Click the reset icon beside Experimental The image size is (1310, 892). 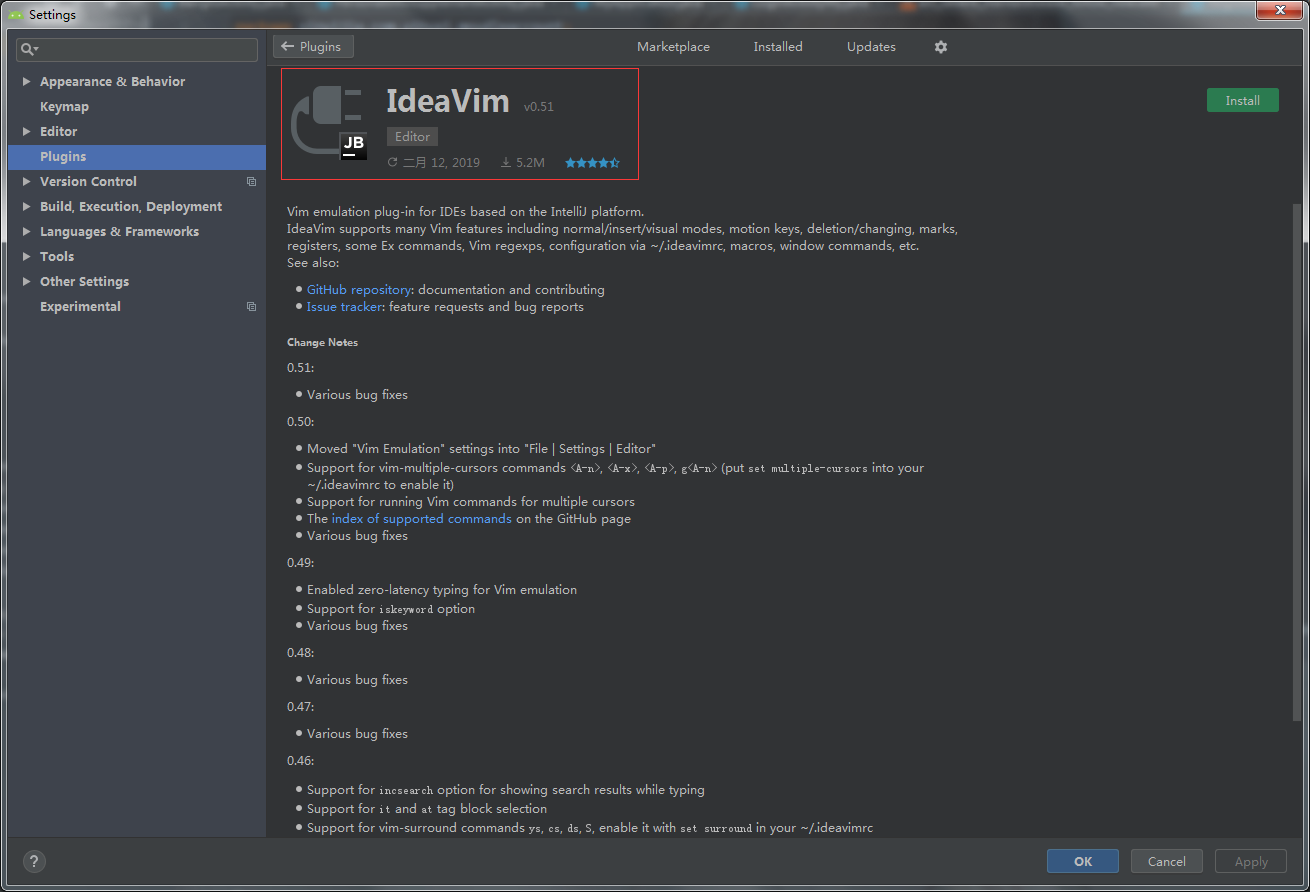click(251, 306)
